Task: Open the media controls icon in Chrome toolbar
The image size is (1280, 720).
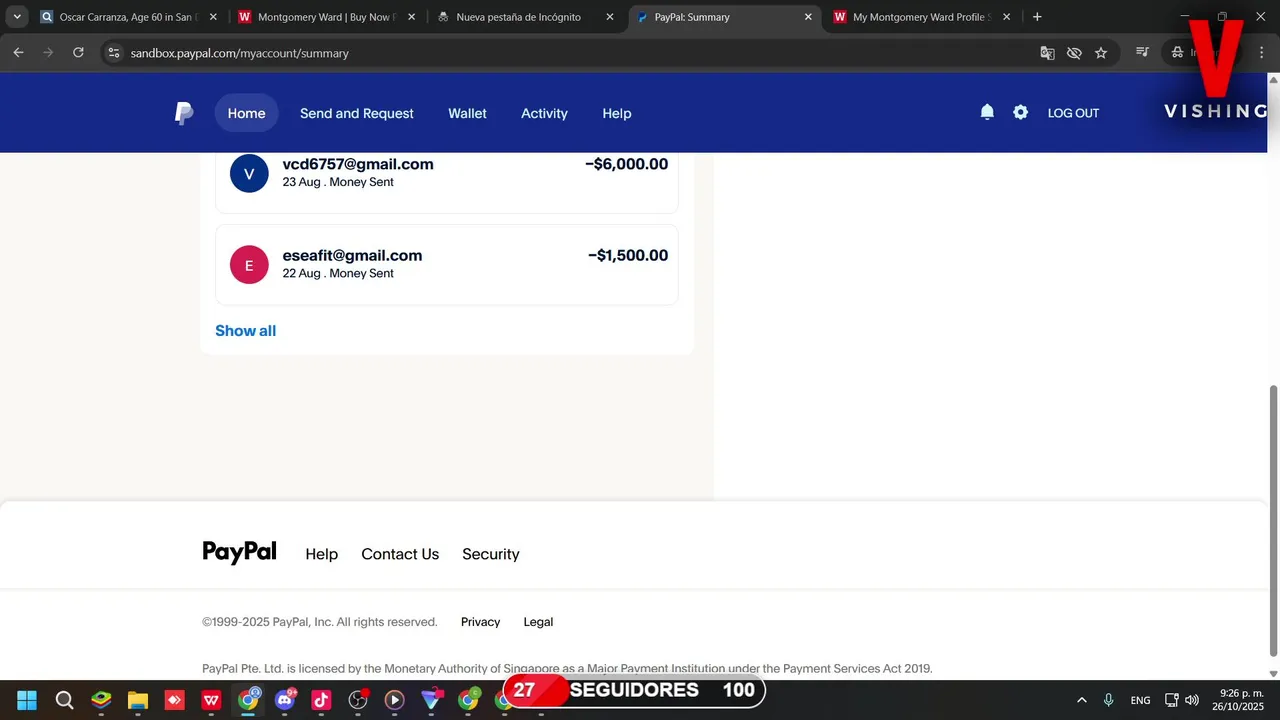Action: click(x=1142, y=53)
